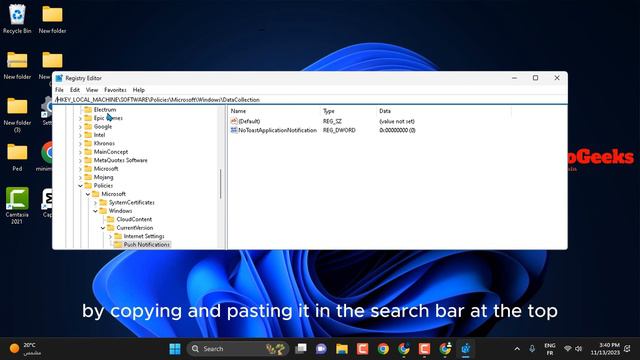Viewport: 640px width, 360px height.
Task: Select the Khronos folder icon
Action: pyautogui.click(x=88, y=143)
